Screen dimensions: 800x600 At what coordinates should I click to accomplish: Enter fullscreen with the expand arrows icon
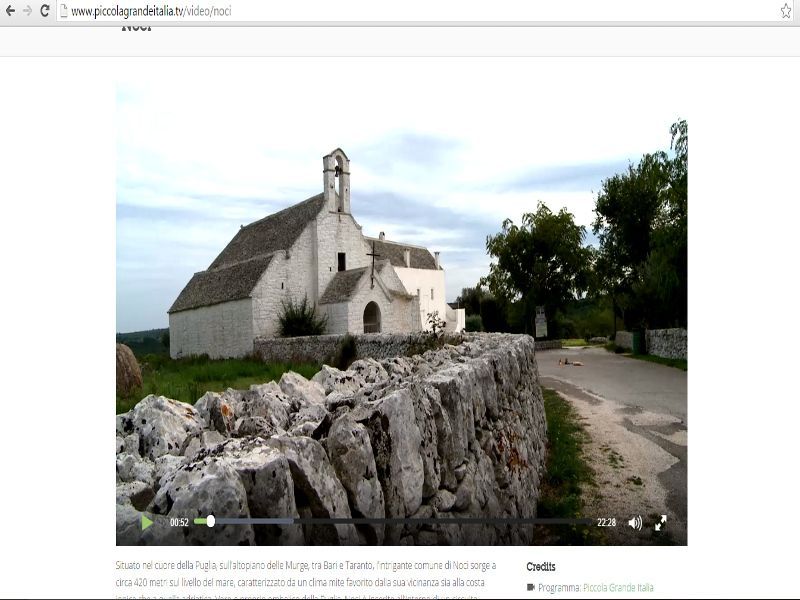[x=661, y=522]
